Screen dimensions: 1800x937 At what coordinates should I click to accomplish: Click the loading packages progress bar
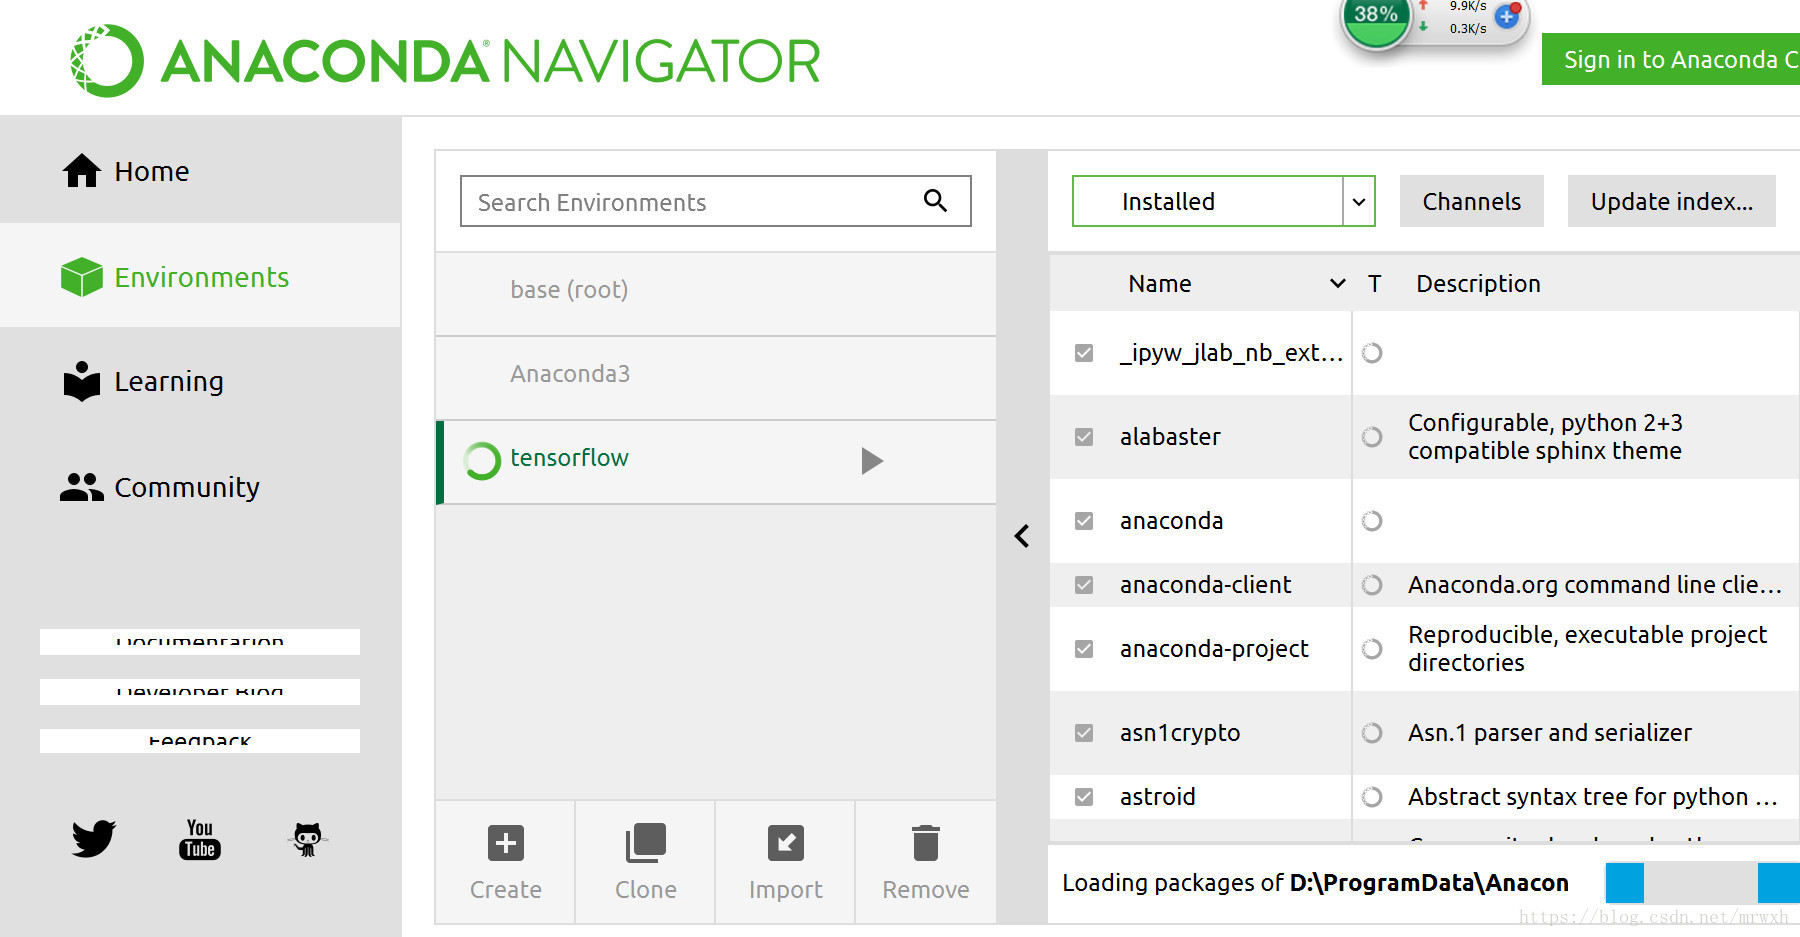coord(1702,883)
